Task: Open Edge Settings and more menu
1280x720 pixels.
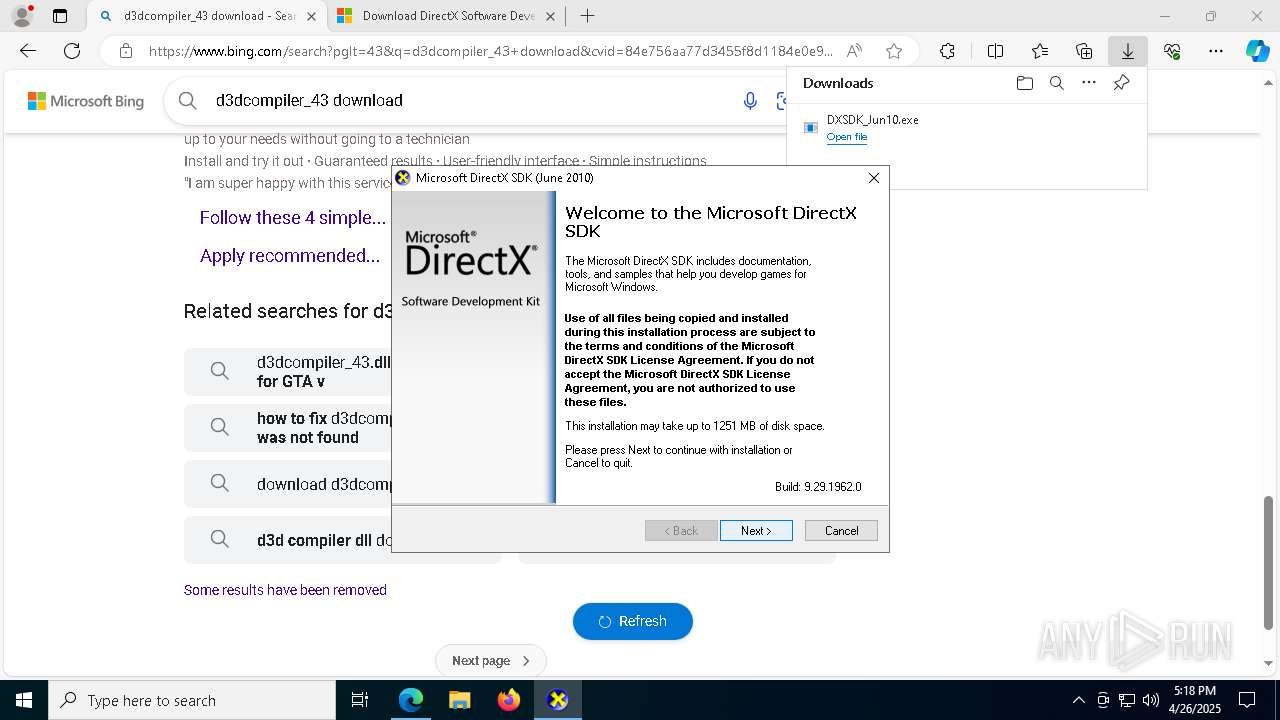Action: [x=1216, y=51]
